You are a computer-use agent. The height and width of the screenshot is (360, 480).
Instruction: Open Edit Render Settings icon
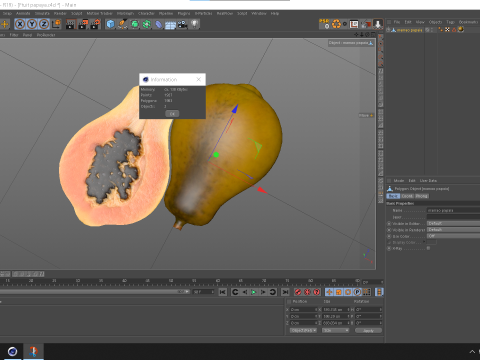pyautogui.click(x=95, y=24)
